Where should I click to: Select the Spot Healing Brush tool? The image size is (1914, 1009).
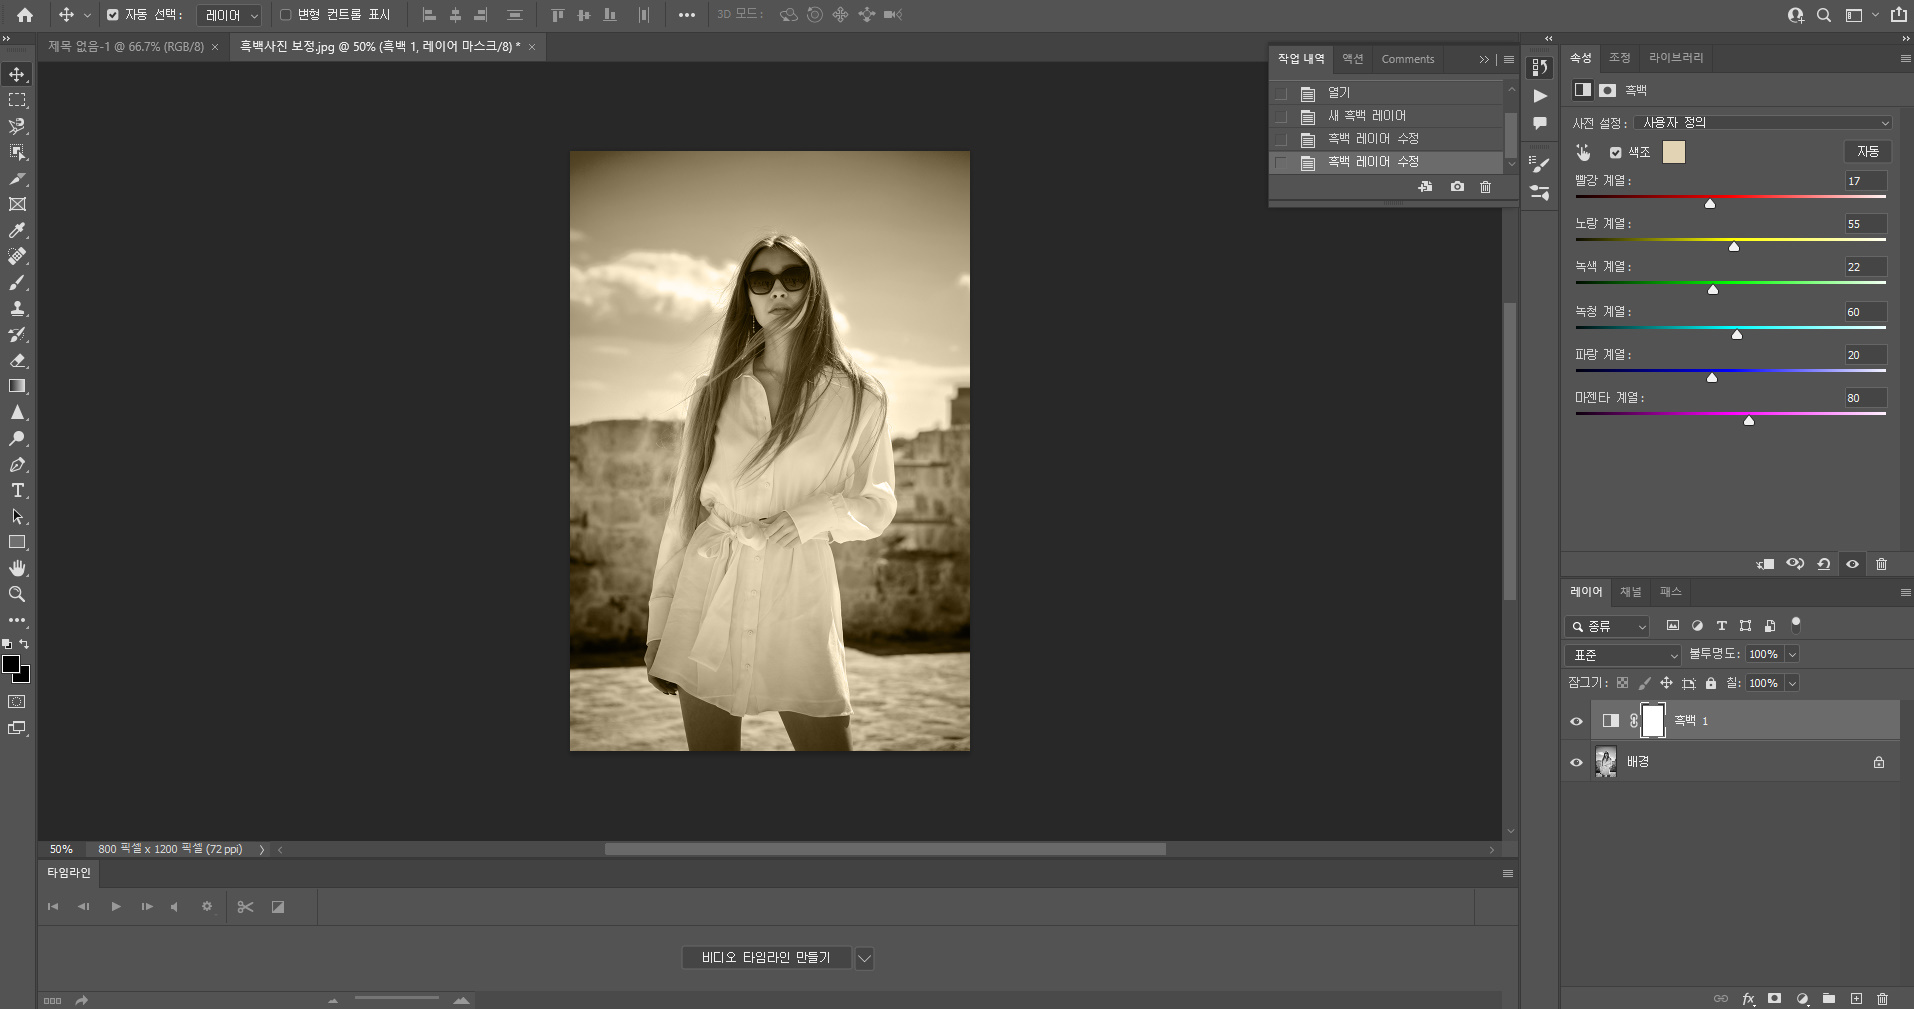coord(17,256)
